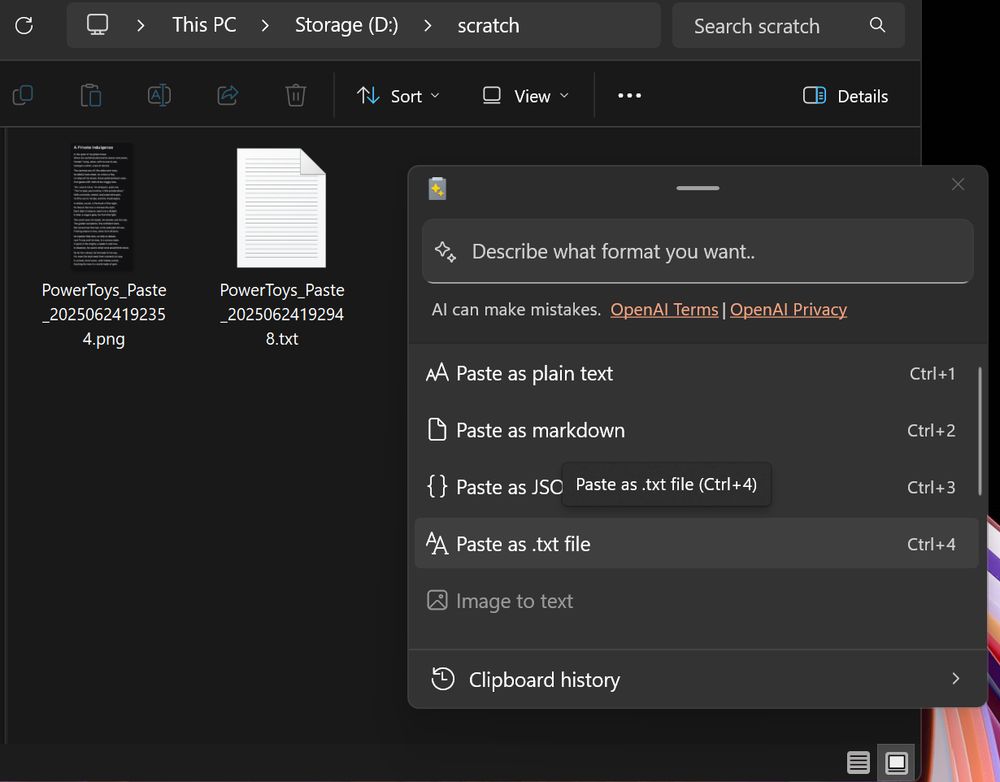Click the scratch breadcrumb
The height and width of the screenshot is (782, 1000).
pyautogui.click(x=488, y=26)
